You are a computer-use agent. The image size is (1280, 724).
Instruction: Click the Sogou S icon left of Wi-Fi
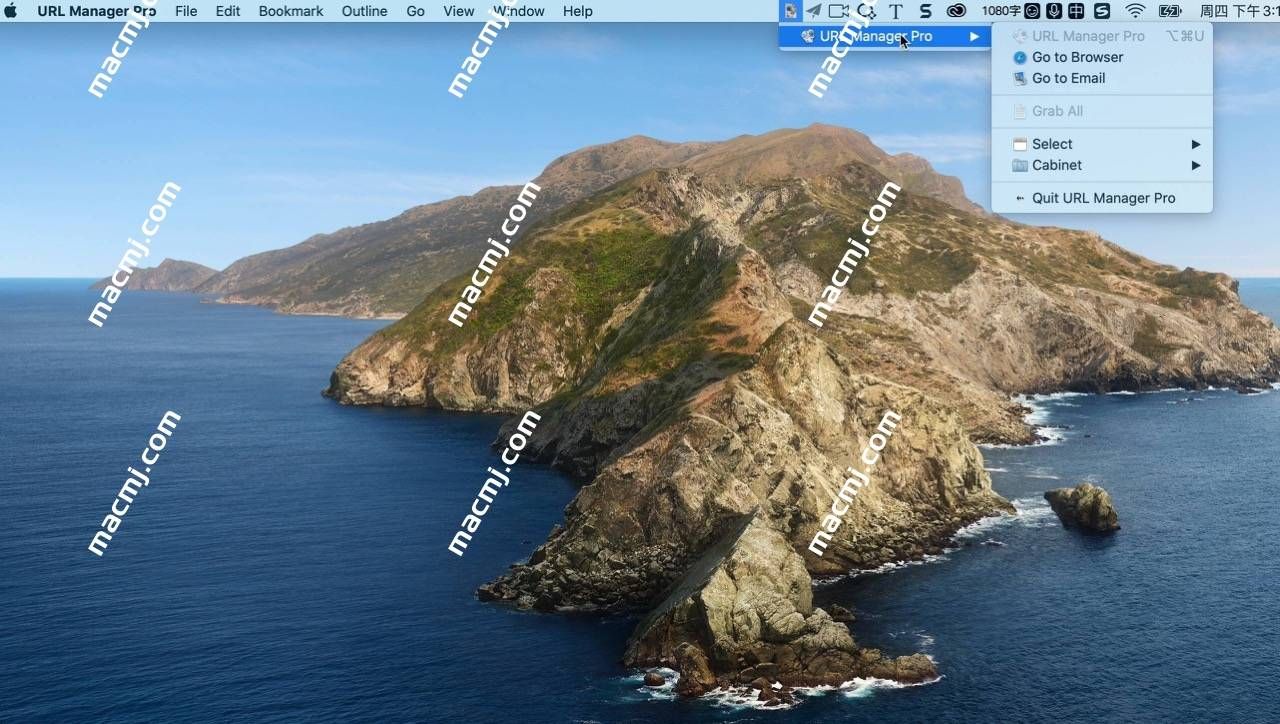coord(1102,11)
